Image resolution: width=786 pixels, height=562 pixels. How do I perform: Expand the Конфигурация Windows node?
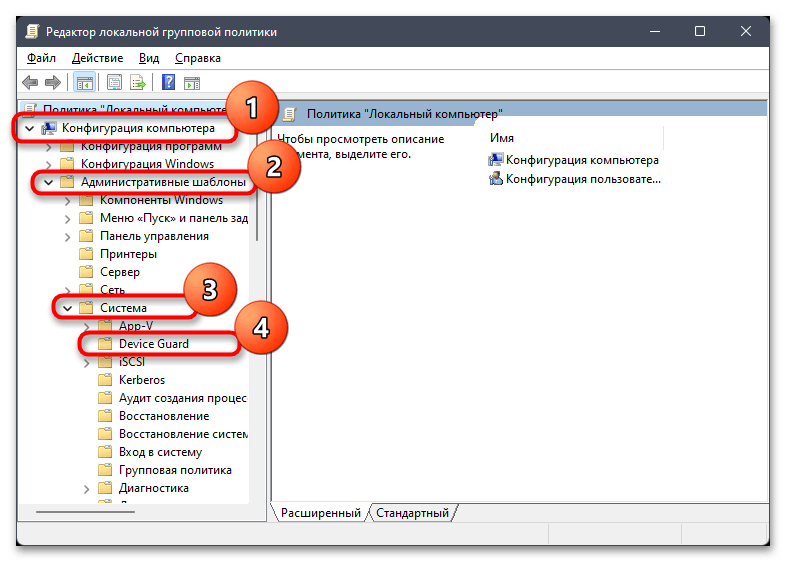(49, 164)
